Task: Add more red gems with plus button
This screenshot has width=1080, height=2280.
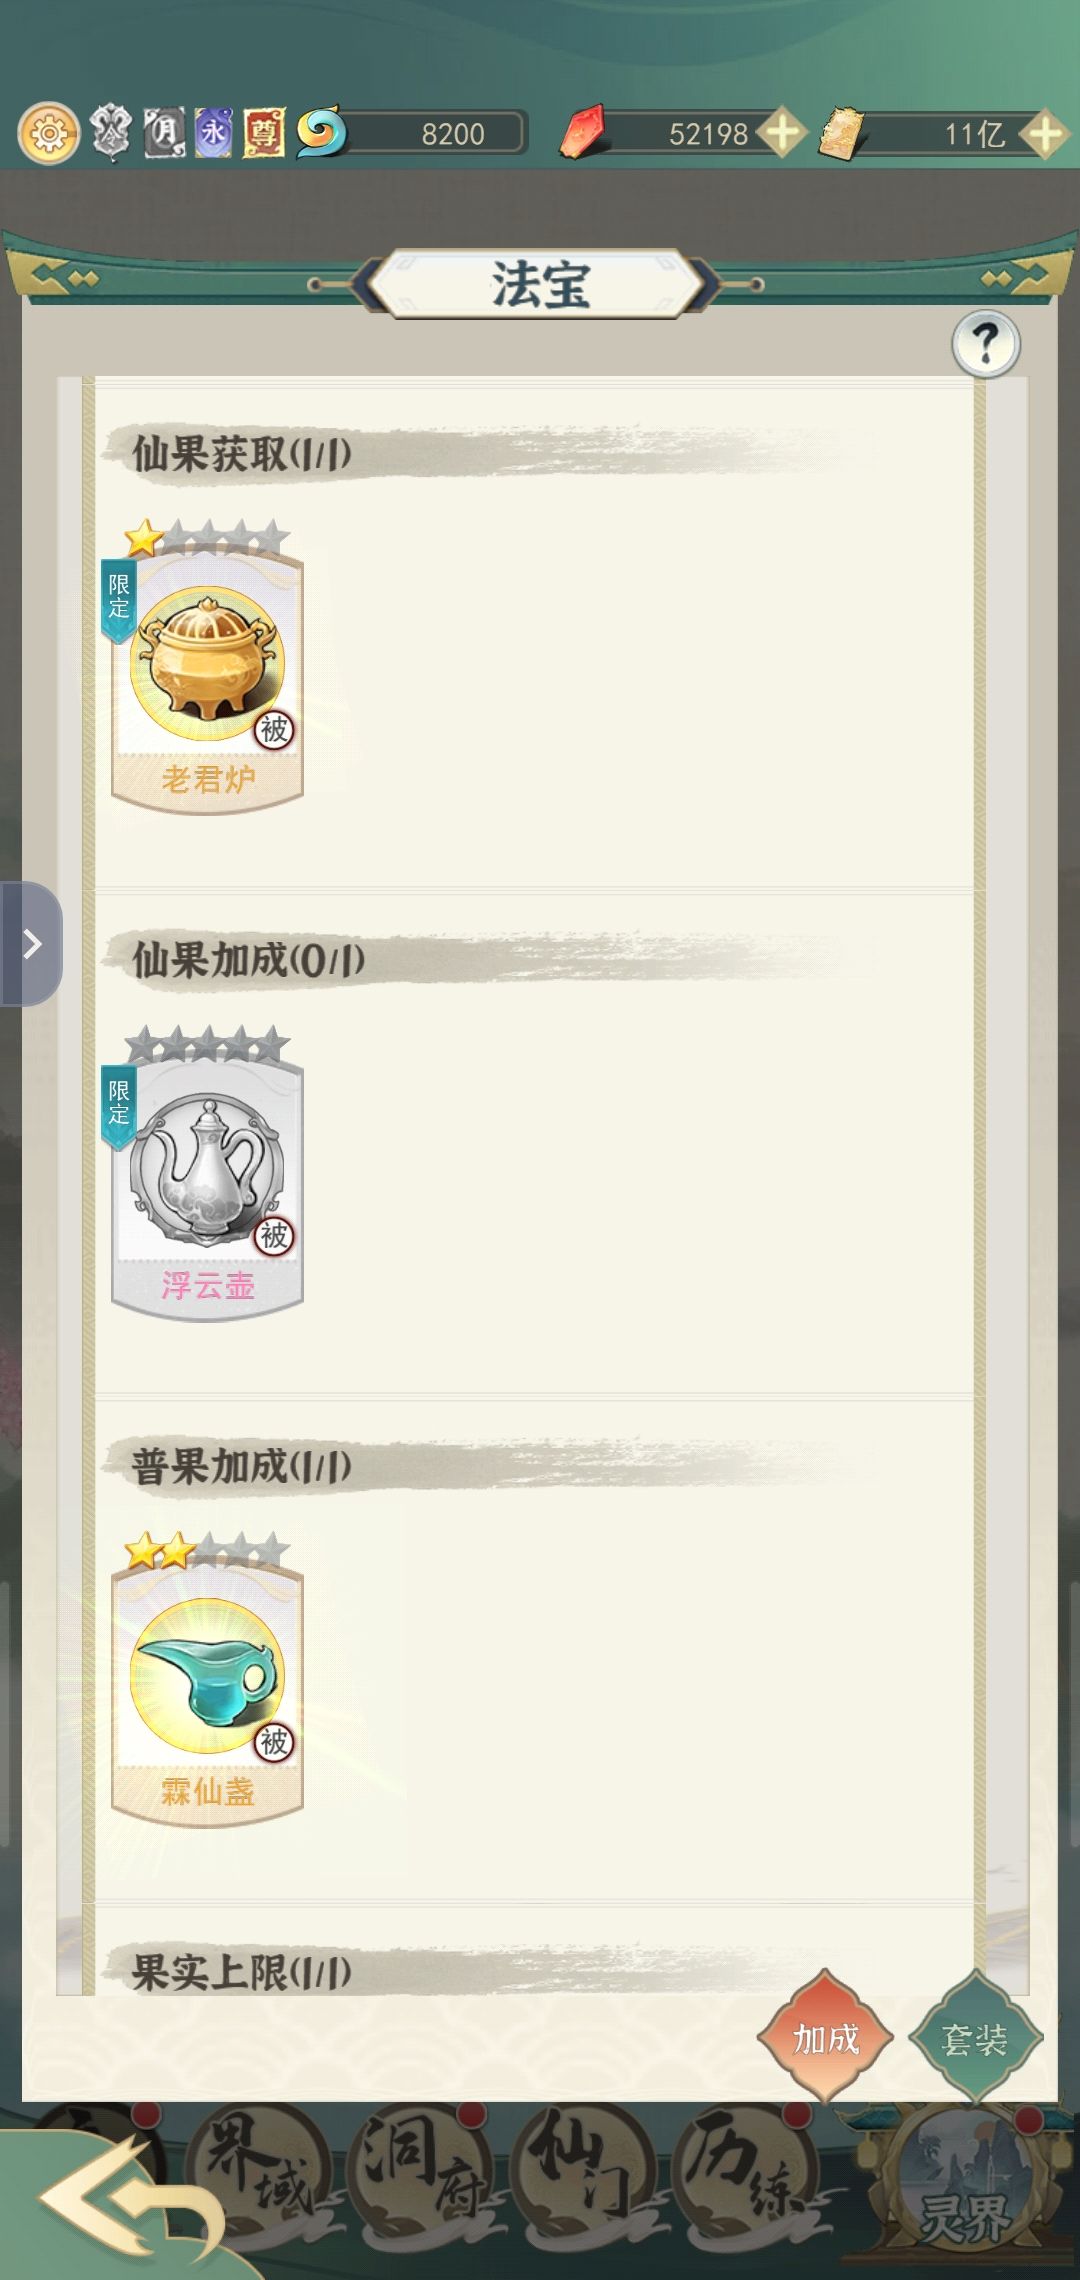Action: point(781,133)
